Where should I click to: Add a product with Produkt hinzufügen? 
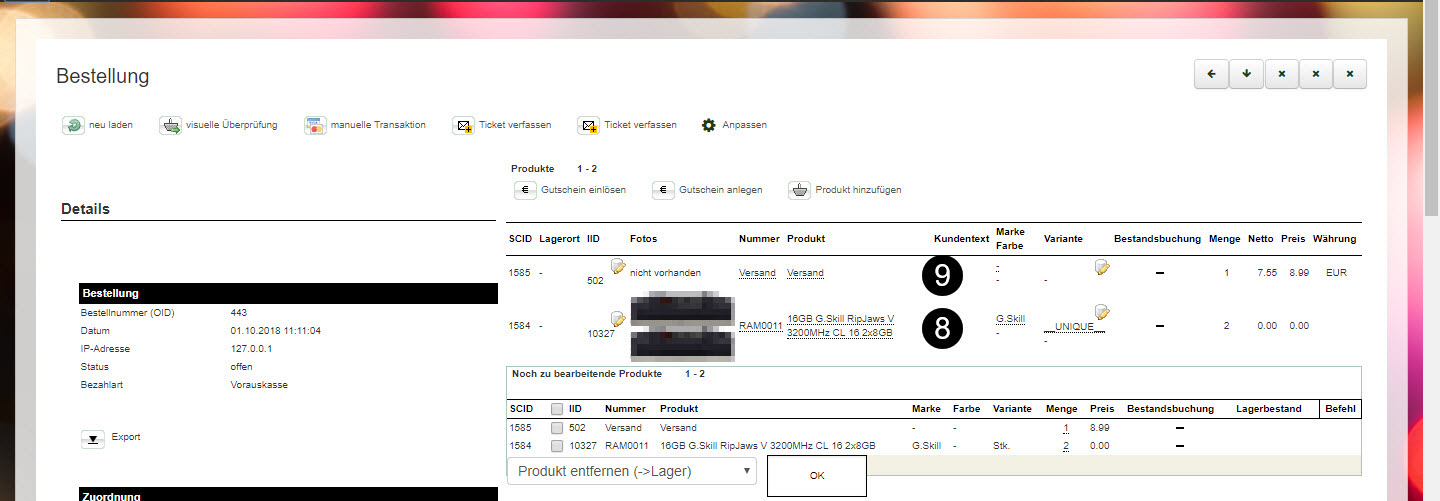[x=799, y=190]
